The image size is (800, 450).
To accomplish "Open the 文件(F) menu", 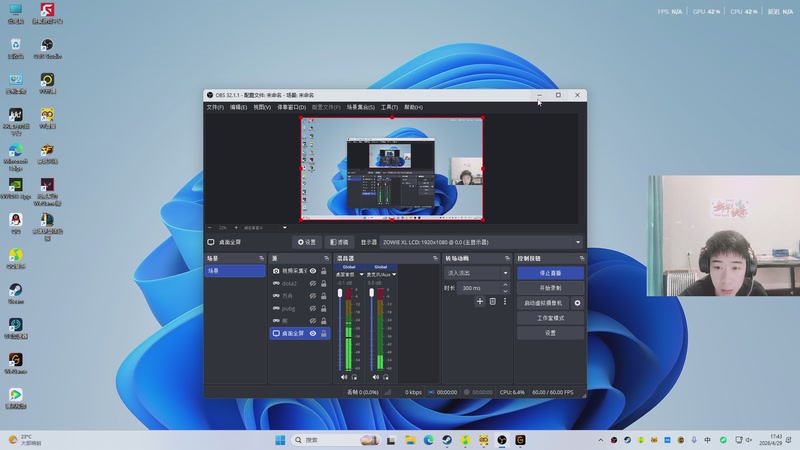I will coord(215,107).
